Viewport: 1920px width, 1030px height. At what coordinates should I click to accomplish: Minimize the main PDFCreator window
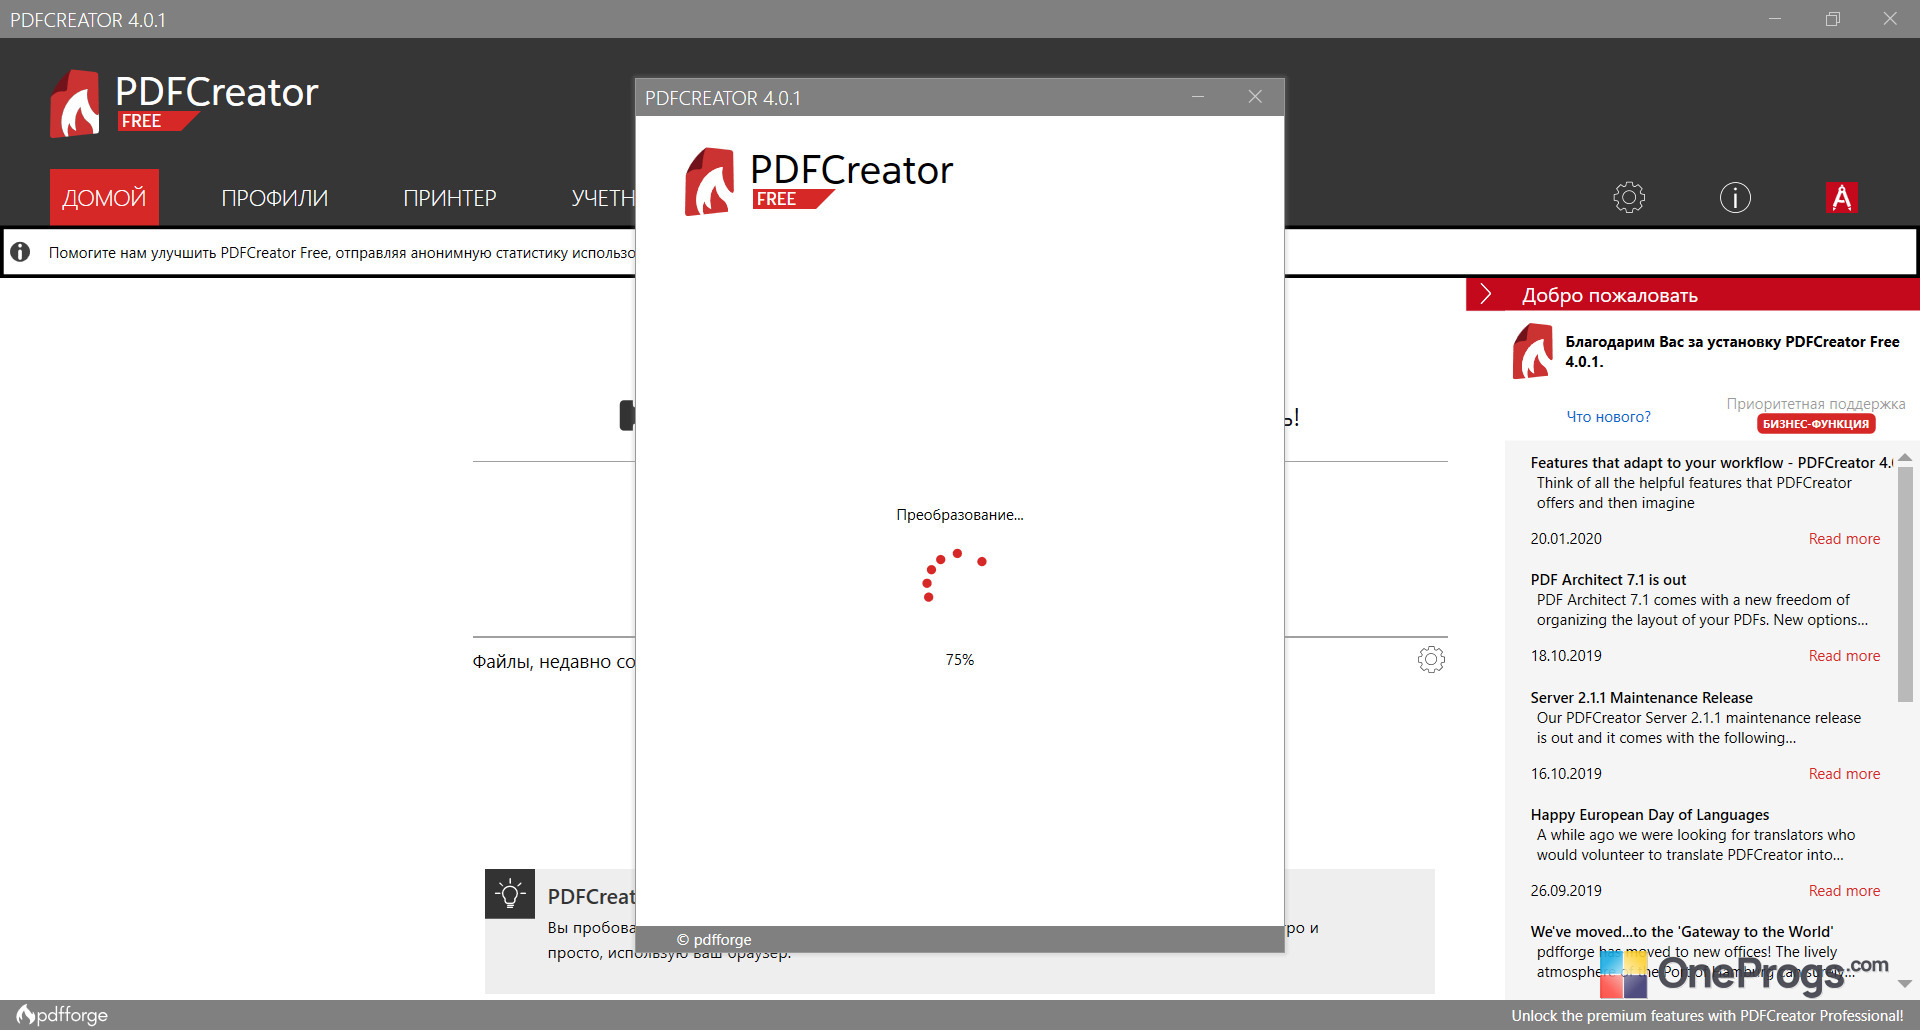(x=1775, y=19)
